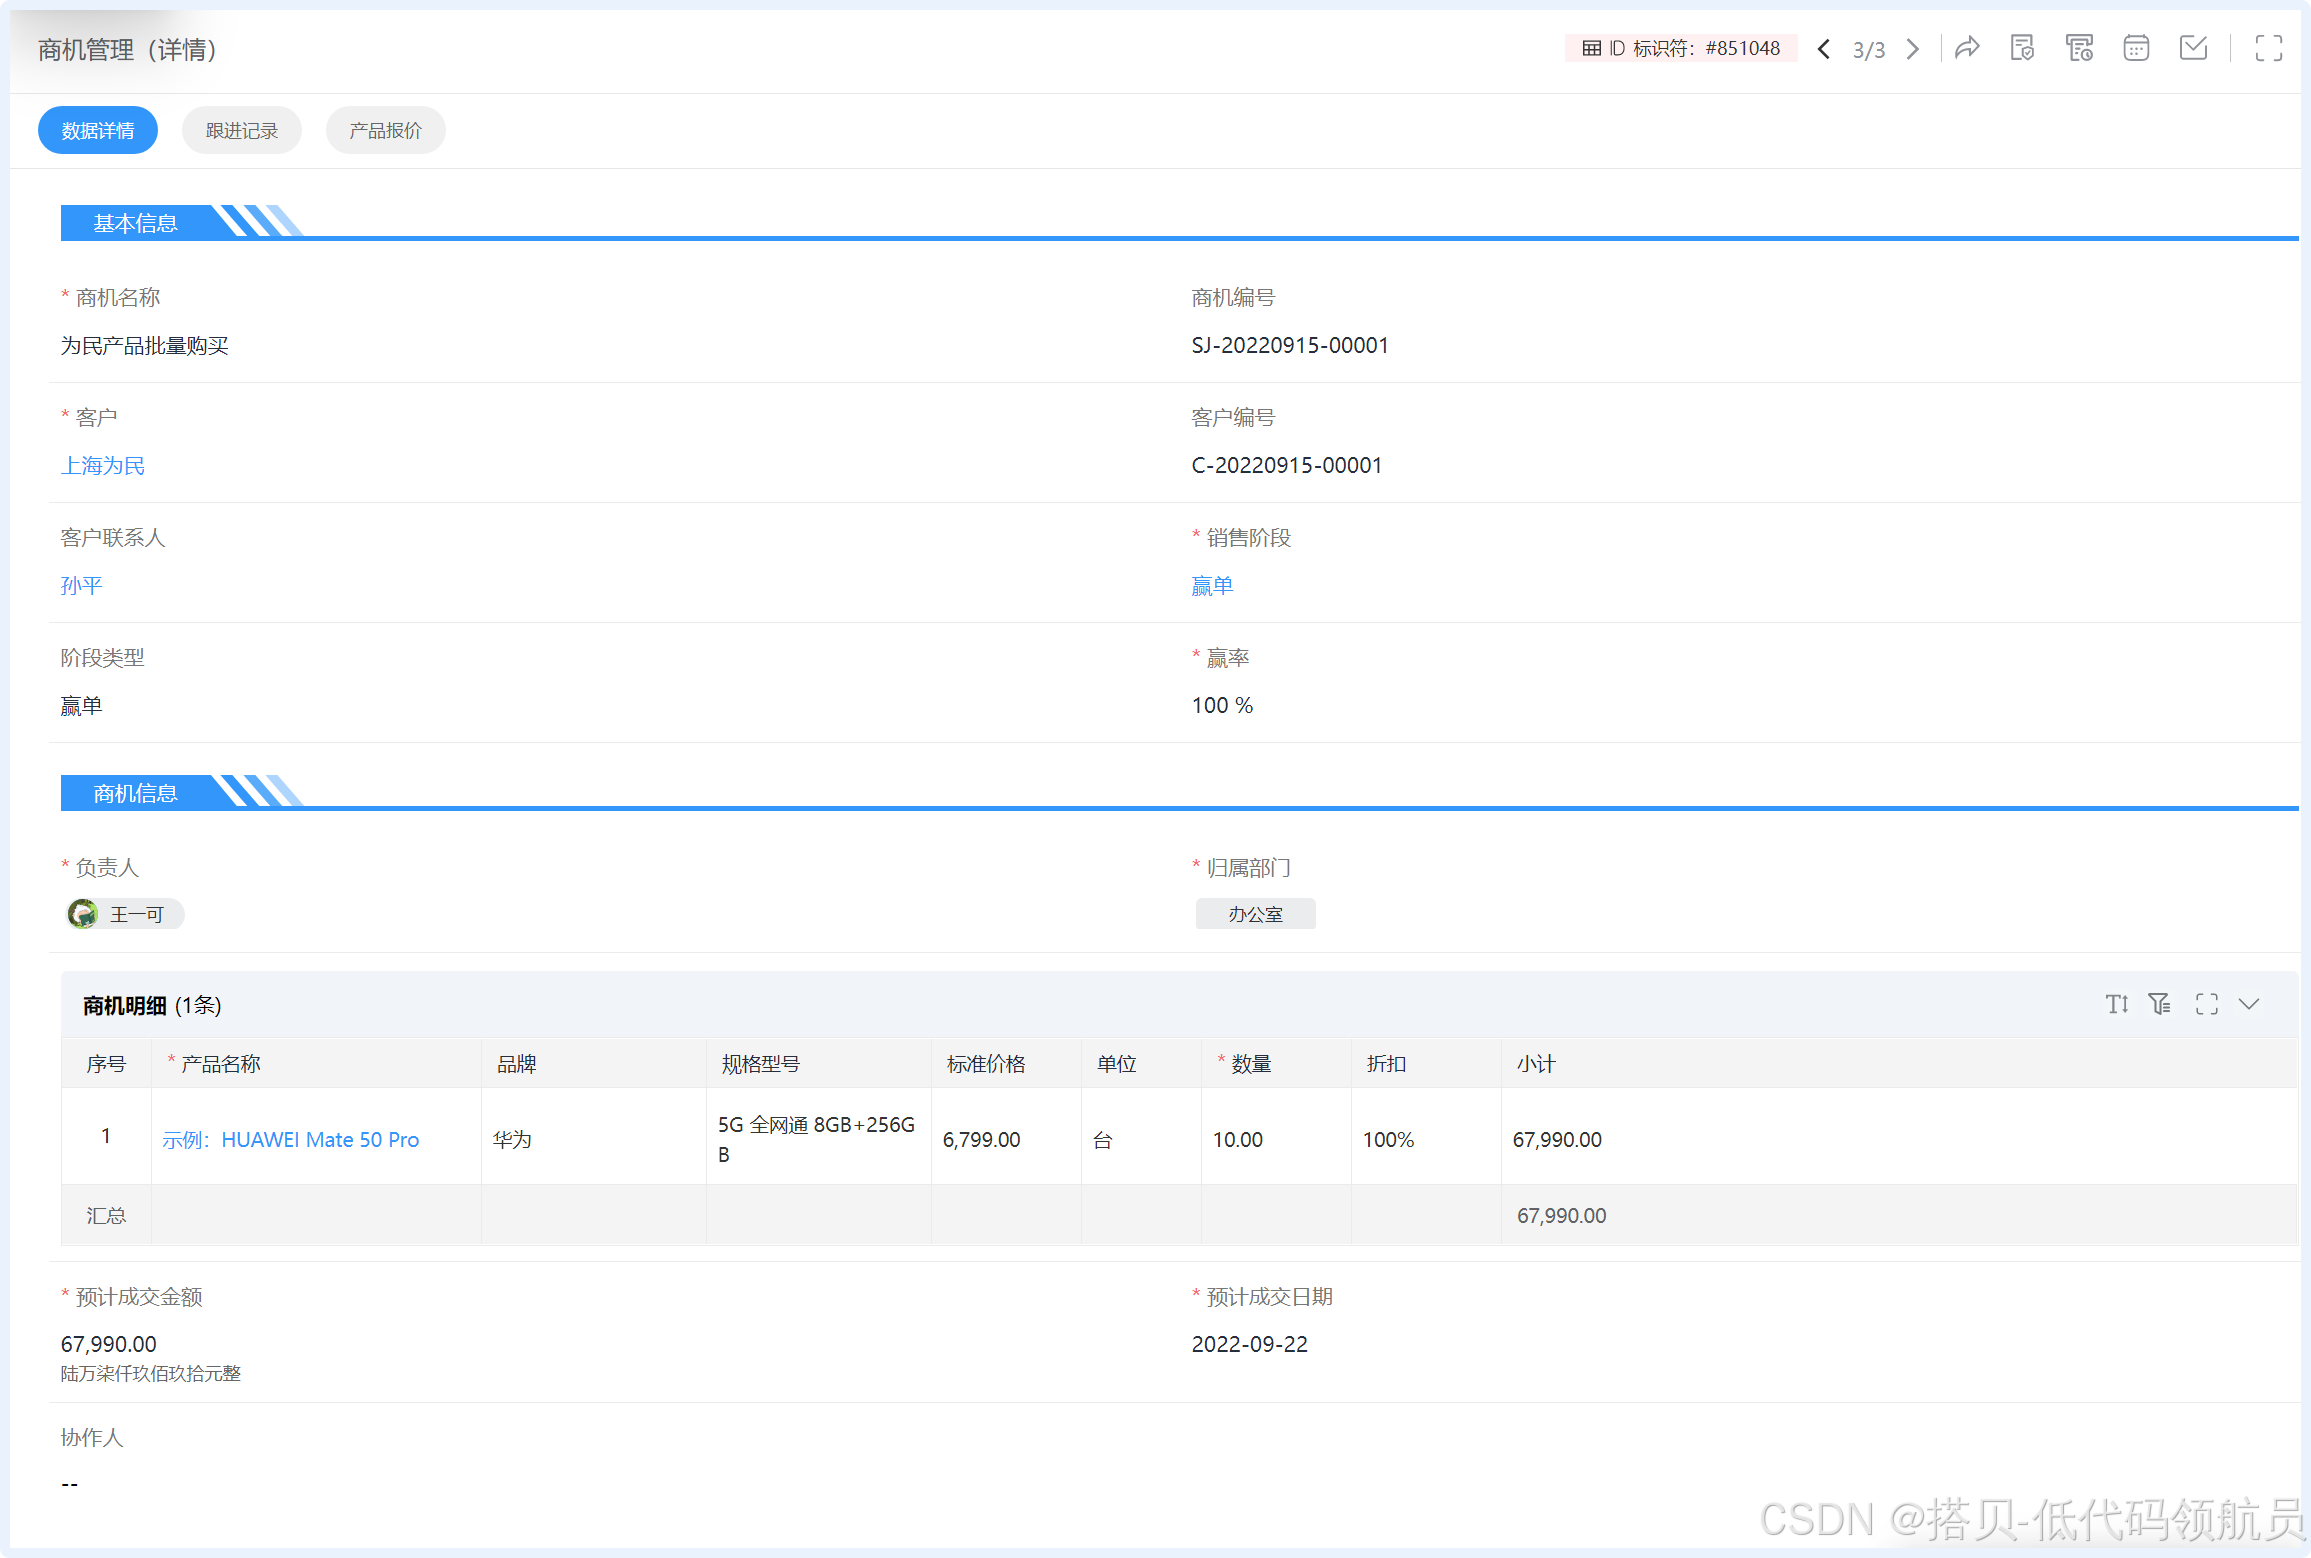This screenshot has width=2311, height=1558.
Task: Click the 赢单 sales stage link
Action: [x=1212, y=586]
